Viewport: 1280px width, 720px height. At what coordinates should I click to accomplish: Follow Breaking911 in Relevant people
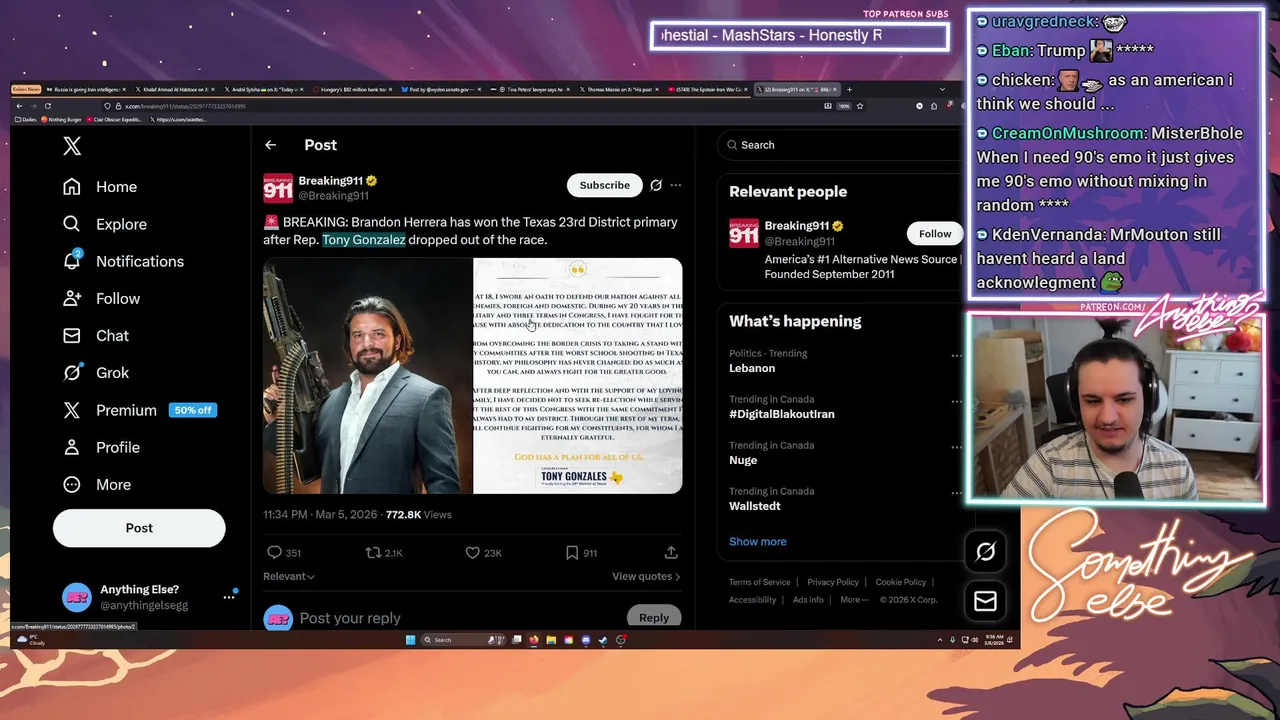(x=935, y=234)
